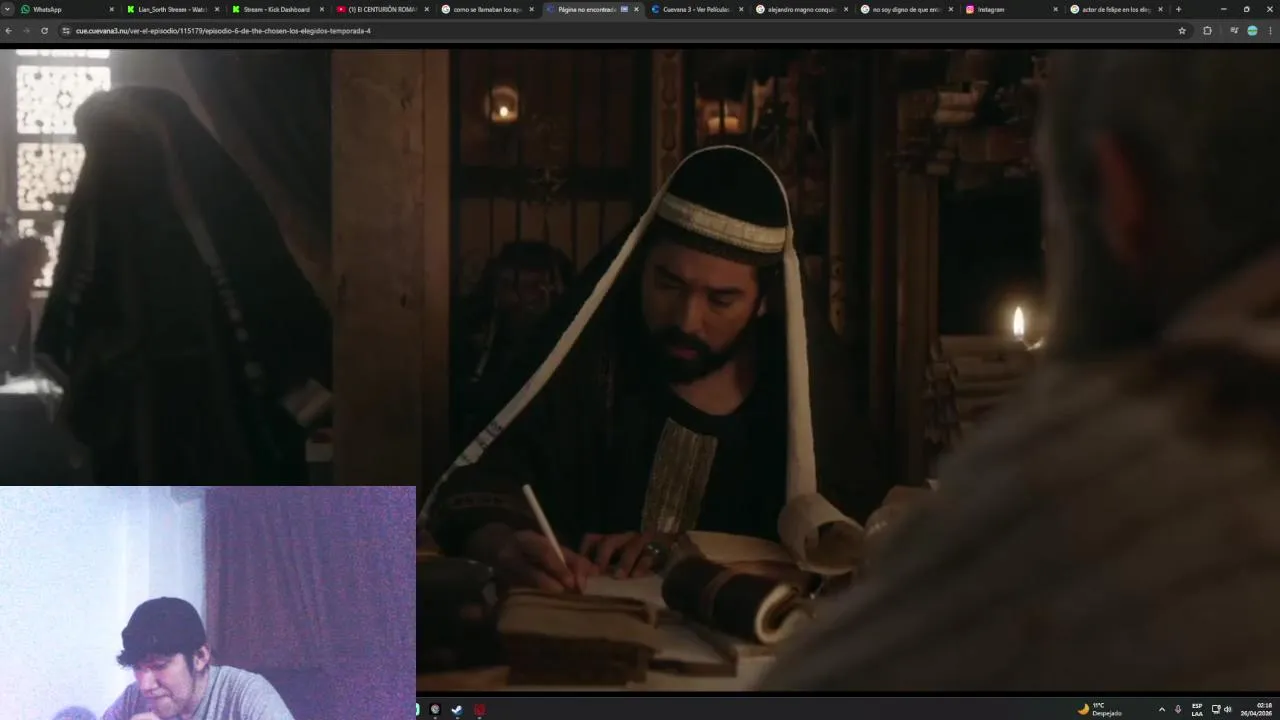Show hidden system tray icons
This screenshot has width=1280, height=720.
coord(1161,710)
